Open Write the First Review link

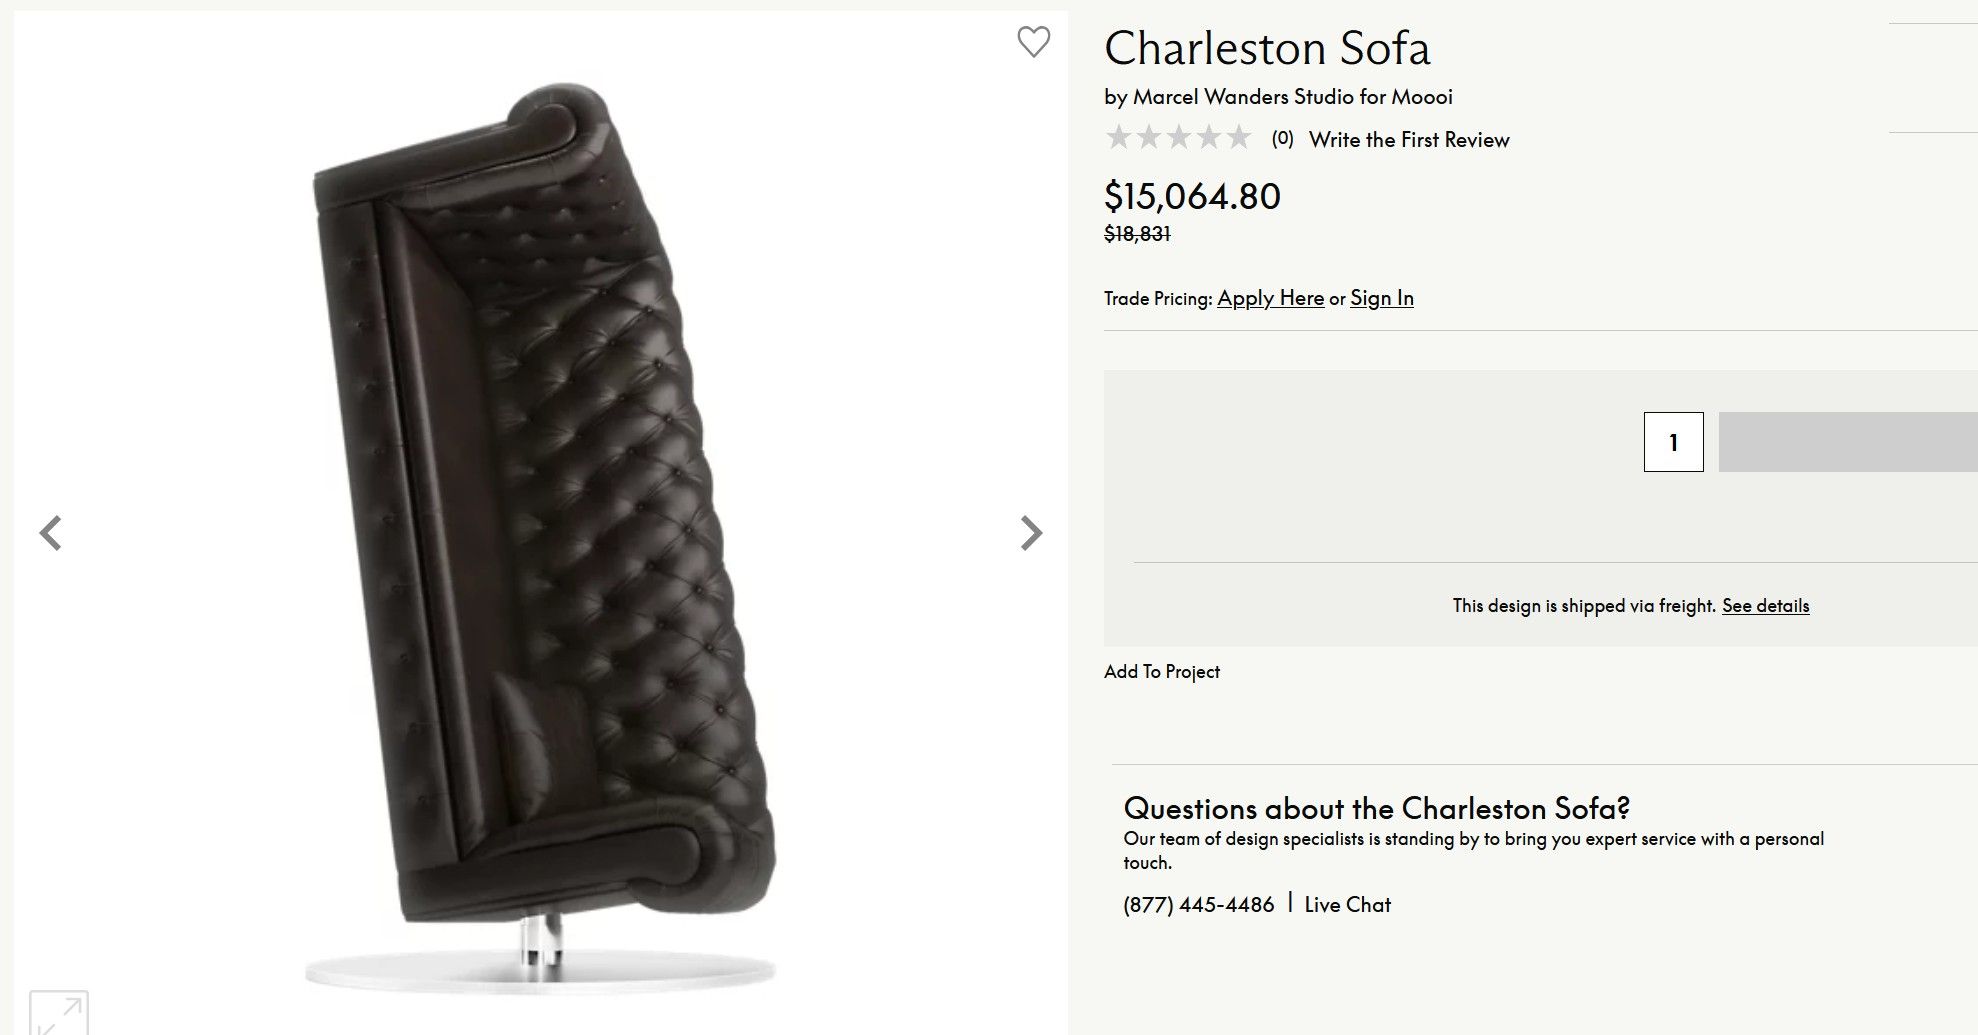pos(1408,140)
